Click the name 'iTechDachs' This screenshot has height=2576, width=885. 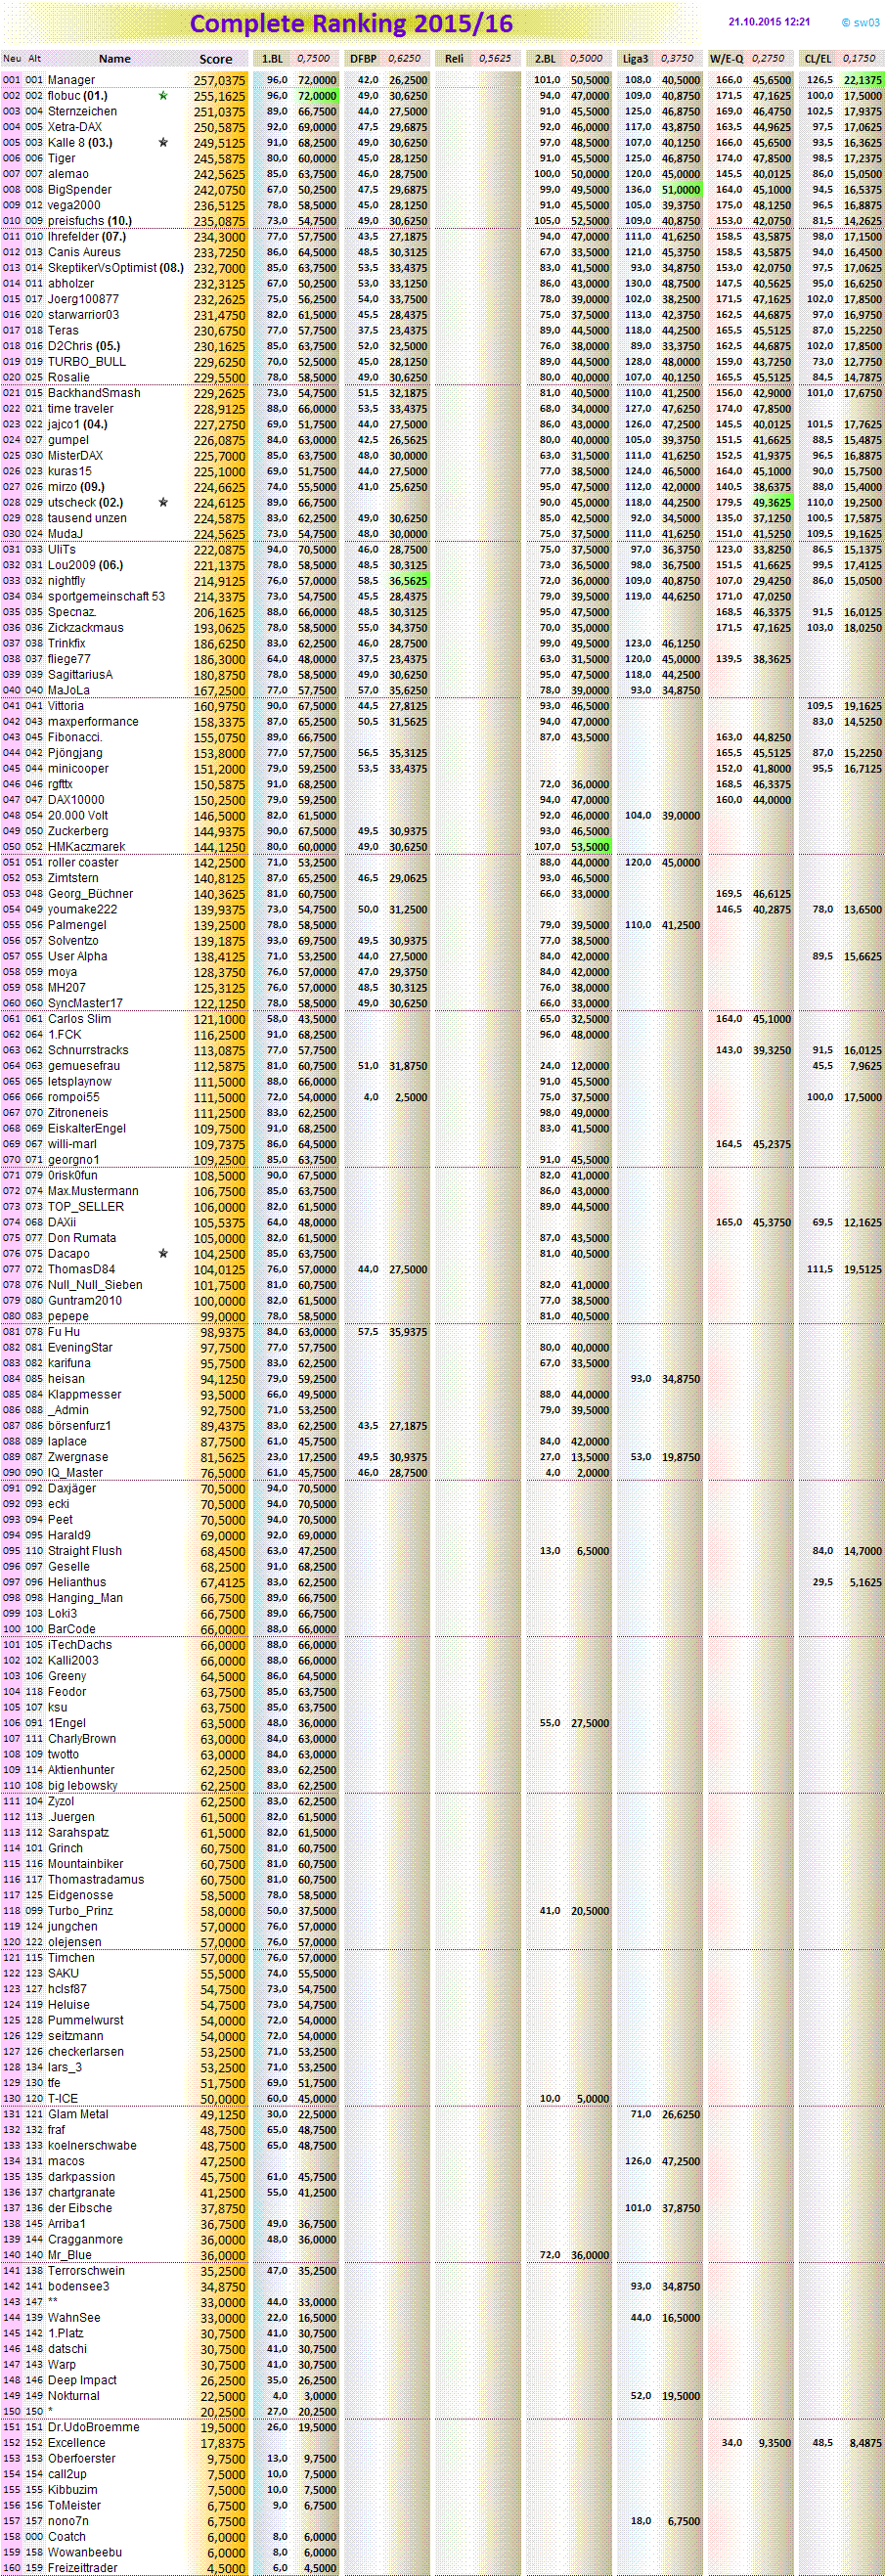click(x=80, y=1645)
